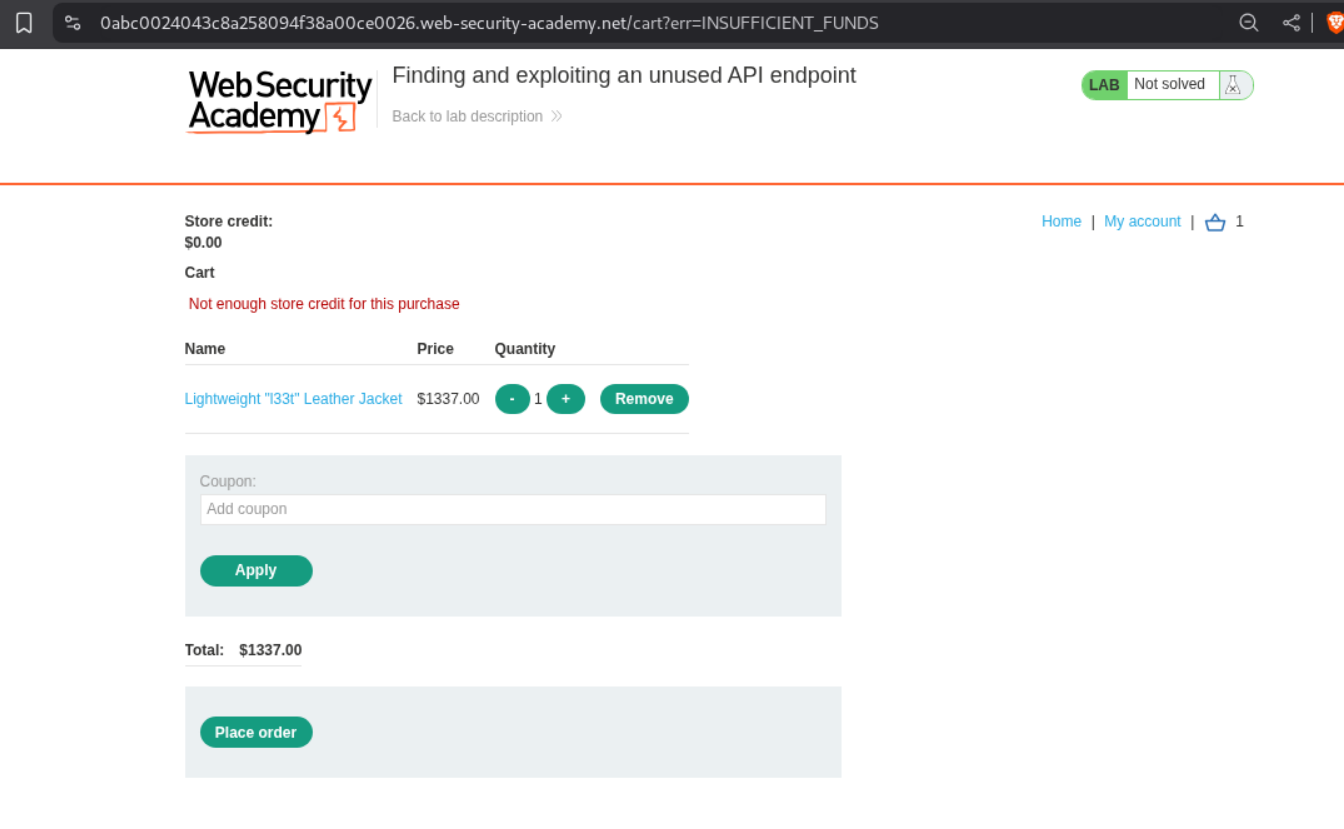Go to the Home page link
1344x829 pixels.
click(x=1061, y=221)
